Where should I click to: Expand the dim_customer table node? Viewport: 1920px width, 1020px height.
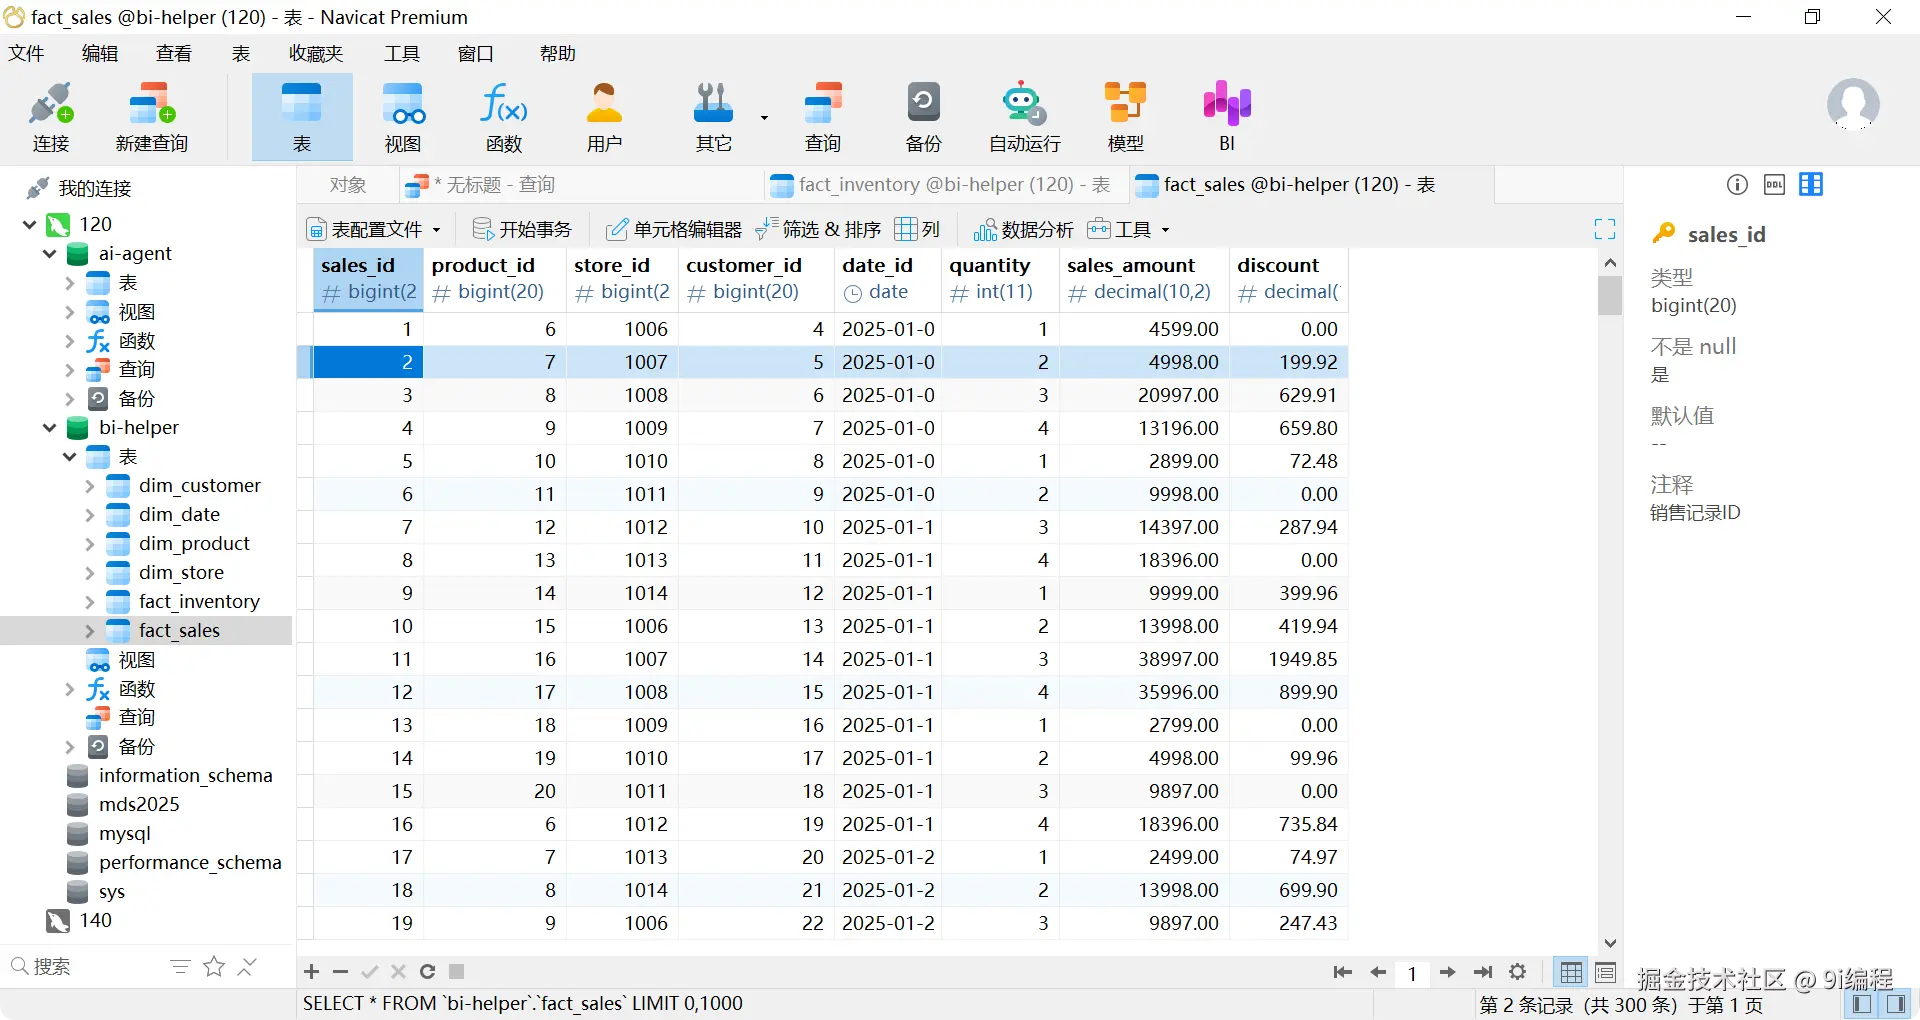(x=89, y=486)
